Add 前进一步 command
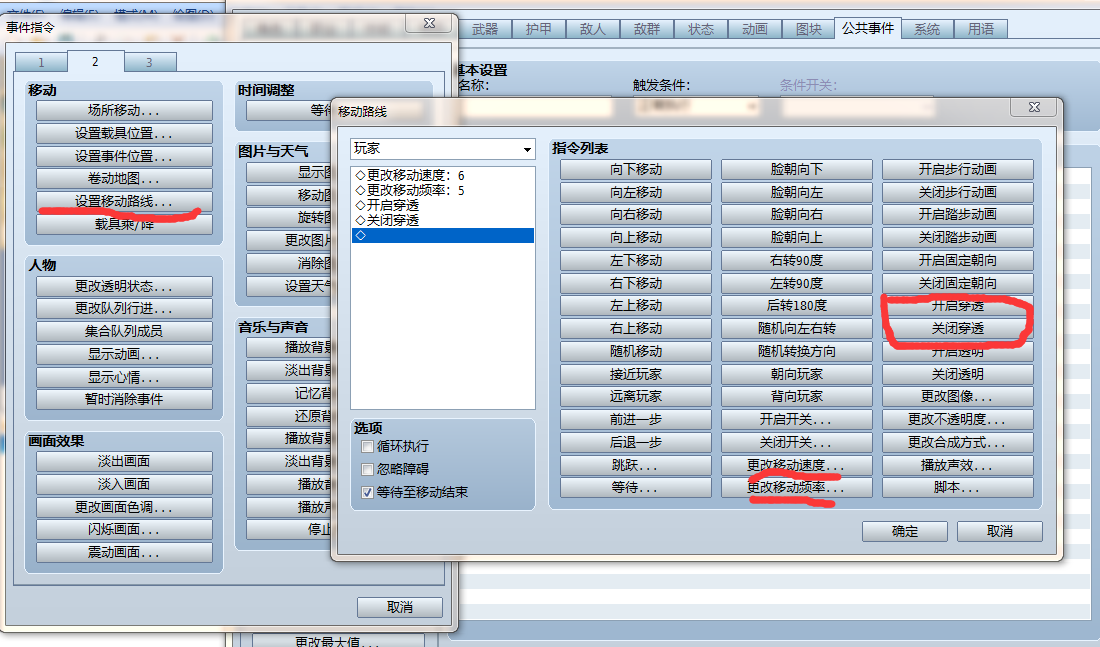1100x647 pixels. tap(636, 420)
